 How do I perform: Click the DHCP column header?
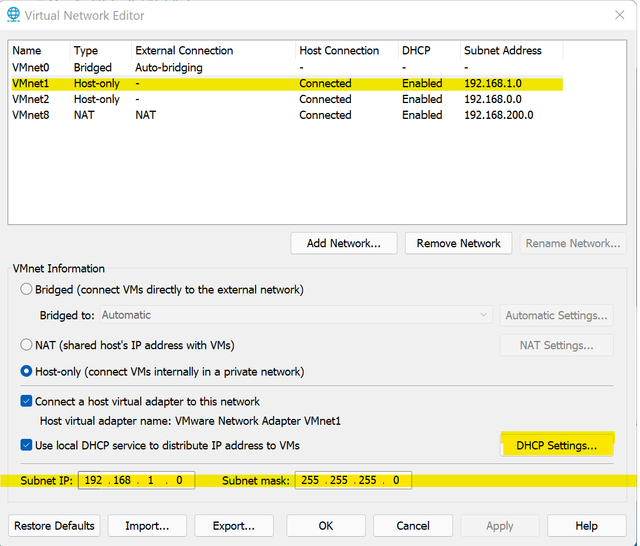click(x=416, y=51)
